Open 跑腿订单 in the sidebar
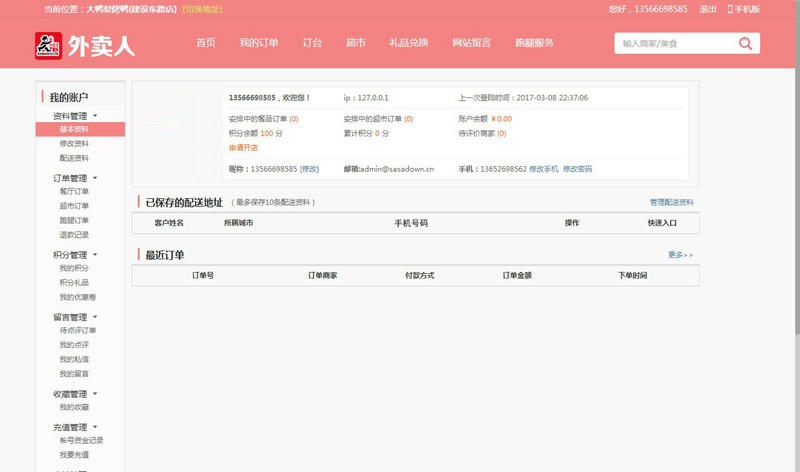800x472 pixels. coord(74,220)
